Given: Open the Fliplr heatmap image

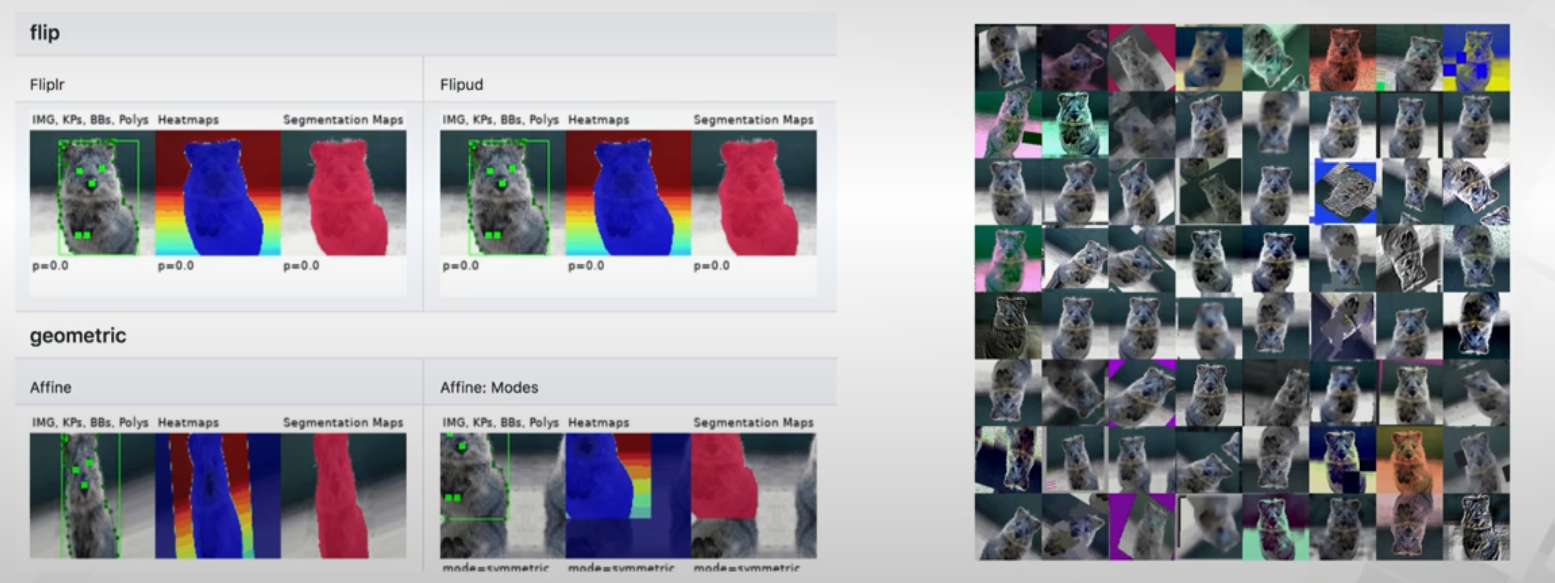Looking at the screenshot, I should (218, 193).
